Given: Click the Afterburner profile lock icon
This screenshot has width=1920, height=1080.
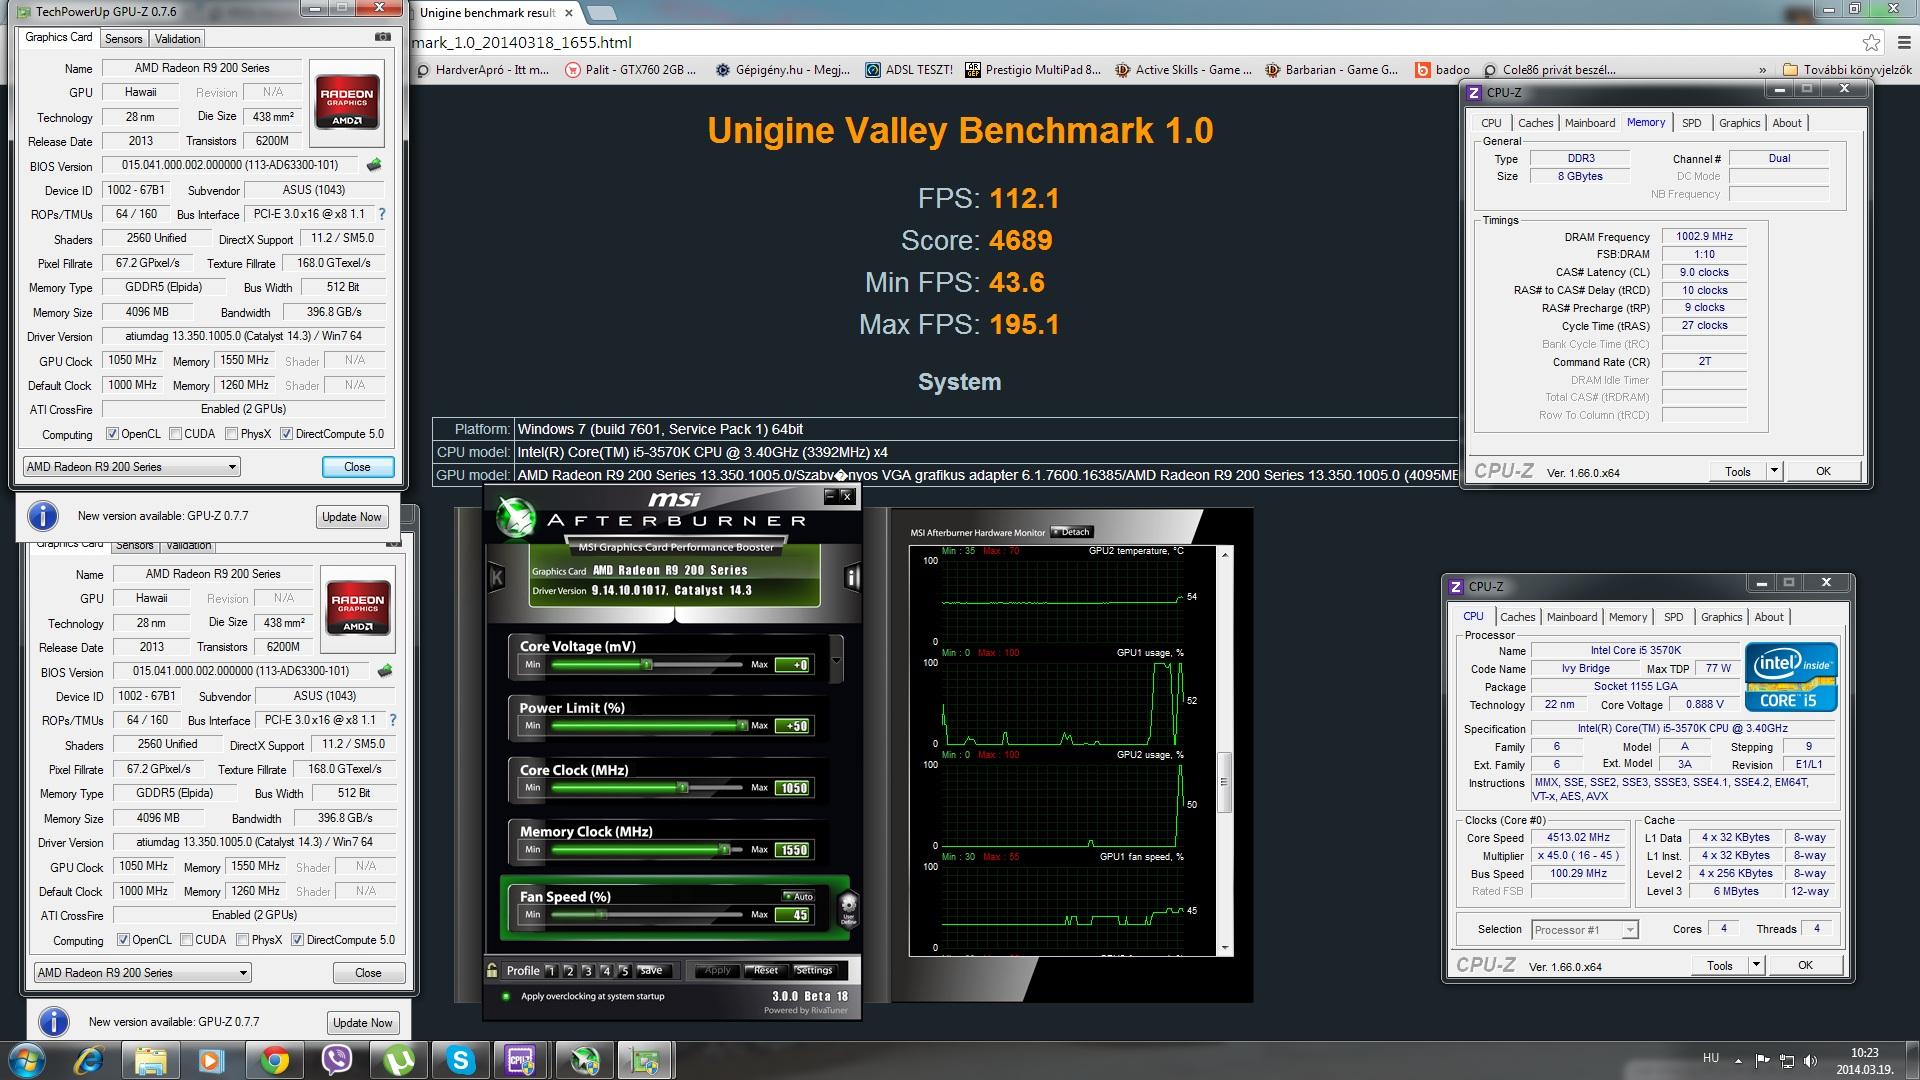Looking at the screenshot, I should click(492, 970).
